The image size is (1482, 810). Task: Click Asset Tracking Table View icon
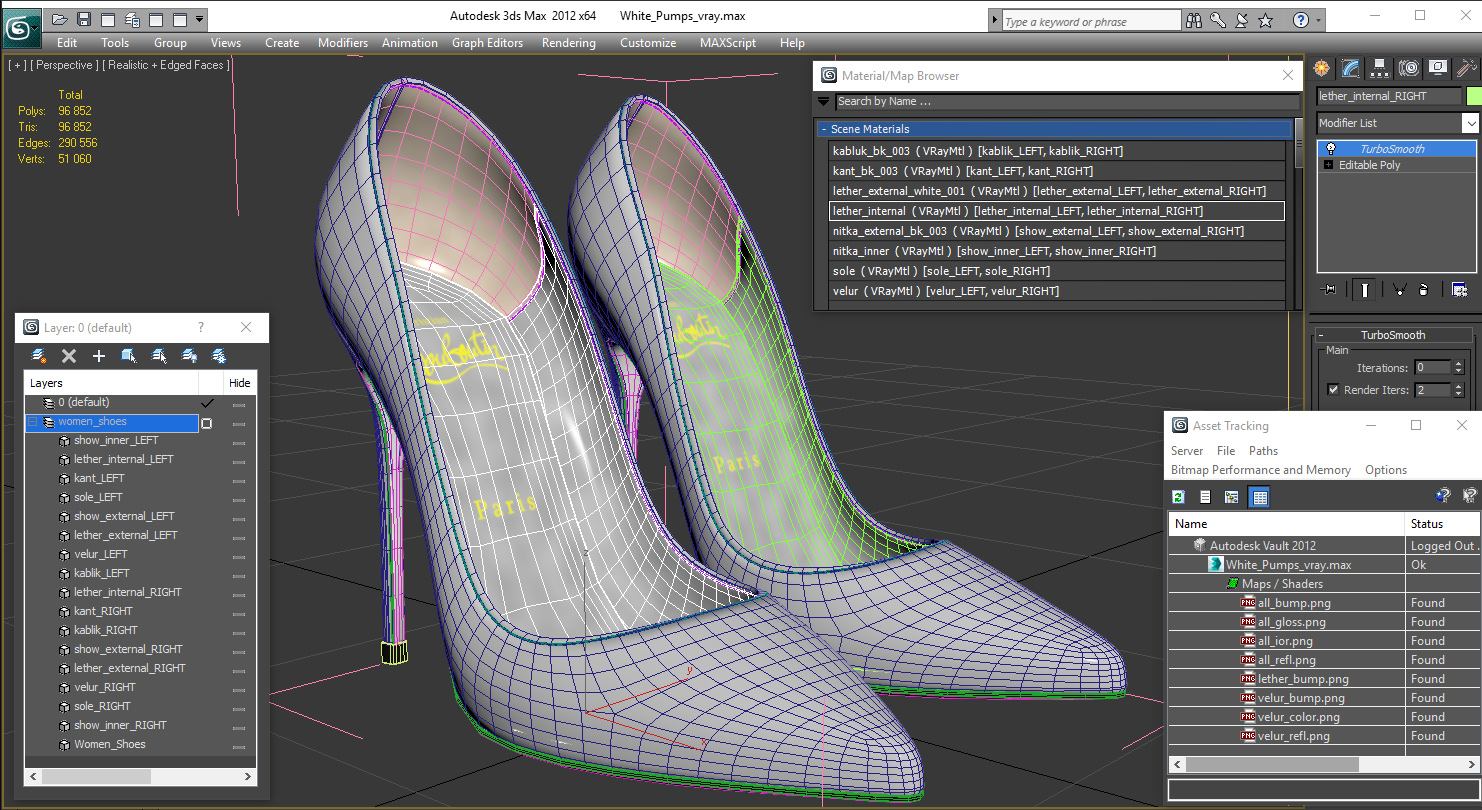tap(1259, 497)
